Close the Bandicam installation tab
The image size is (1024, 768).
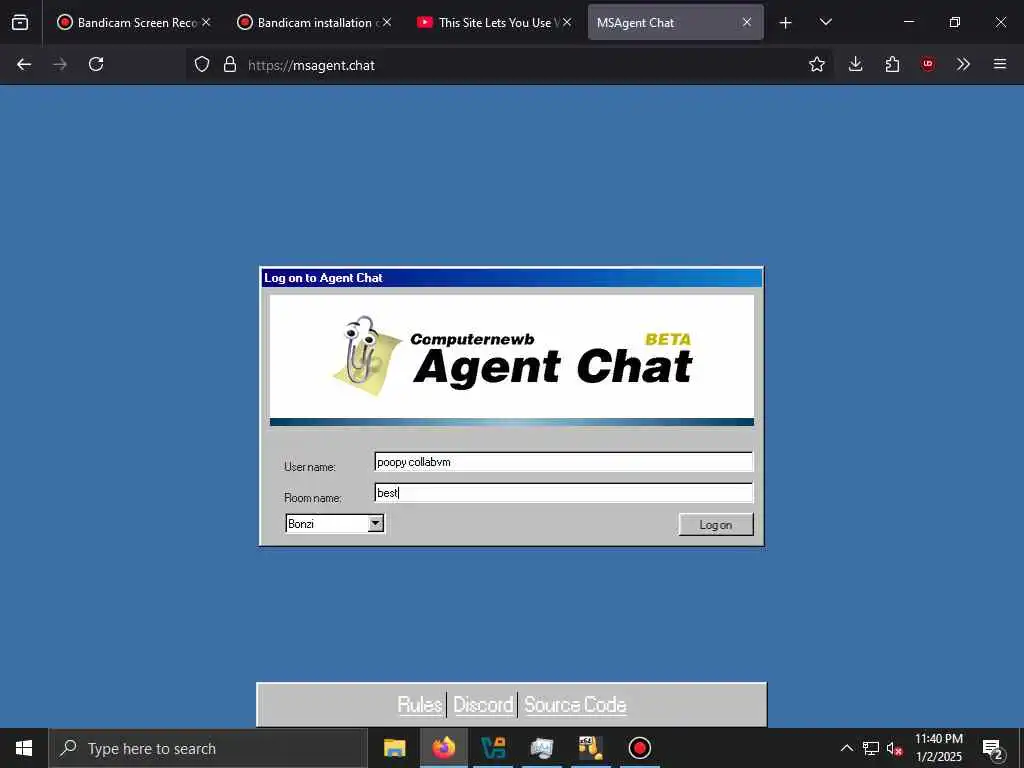pyautogui.click(x=387, y=22)
